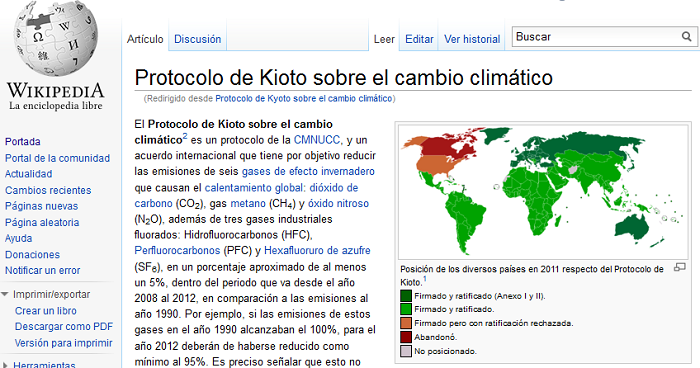Open the Artículo tab
The width and height of the screenshot is (700, 368).
145,39
